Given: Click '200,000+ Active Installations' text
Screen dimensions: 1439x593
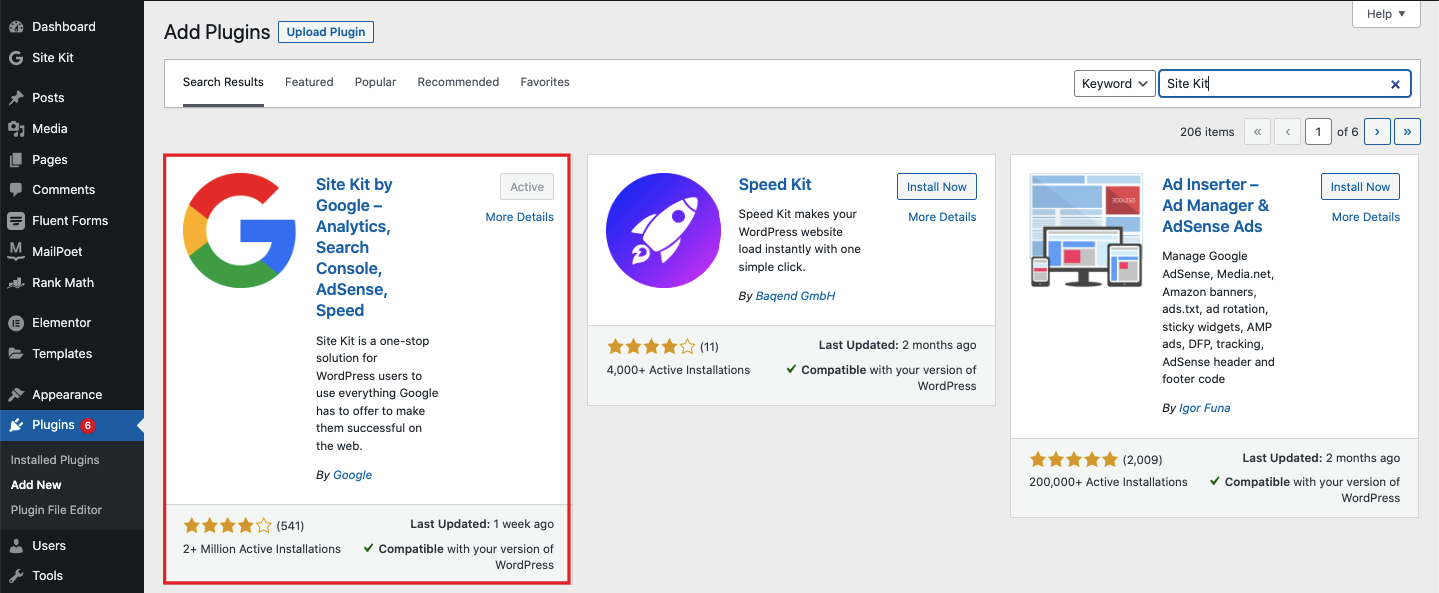Looking at the screenshot, I should [x=1108, y=482].
